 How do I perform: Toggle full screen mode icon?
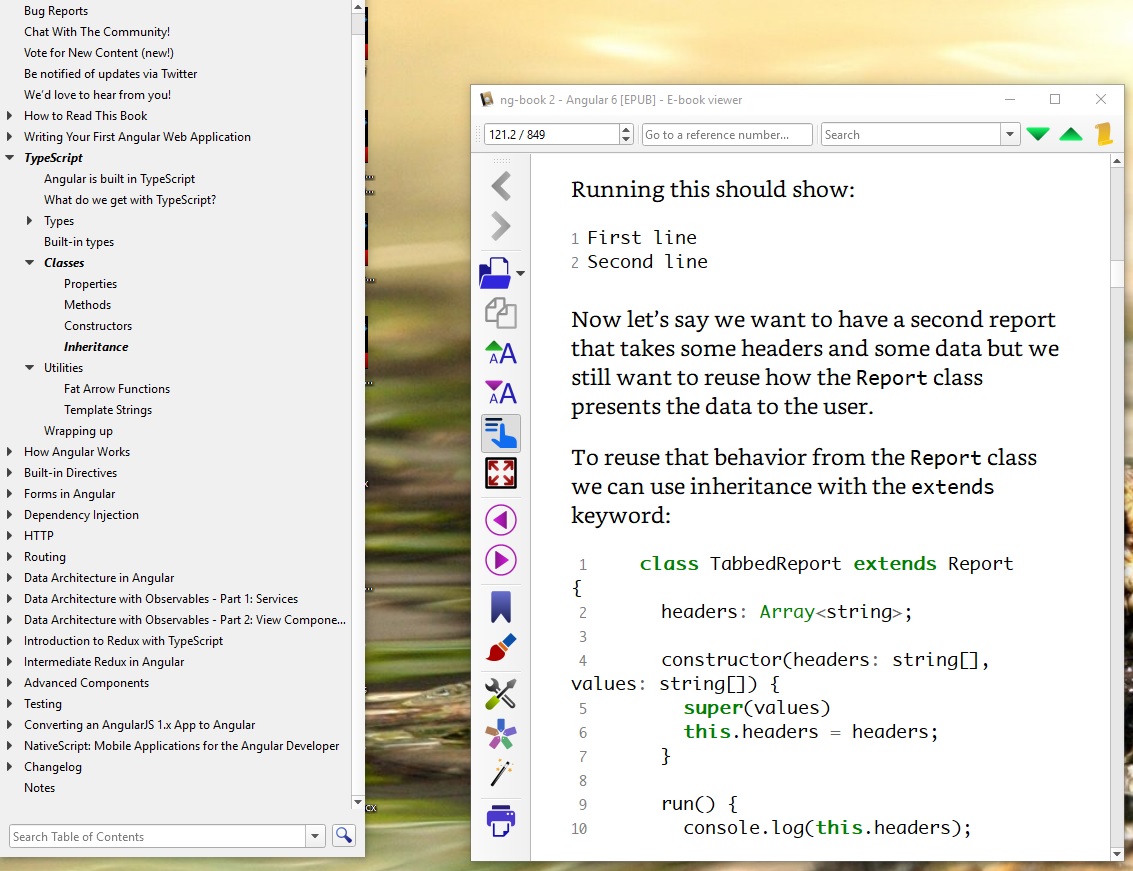tap(501, 473)
